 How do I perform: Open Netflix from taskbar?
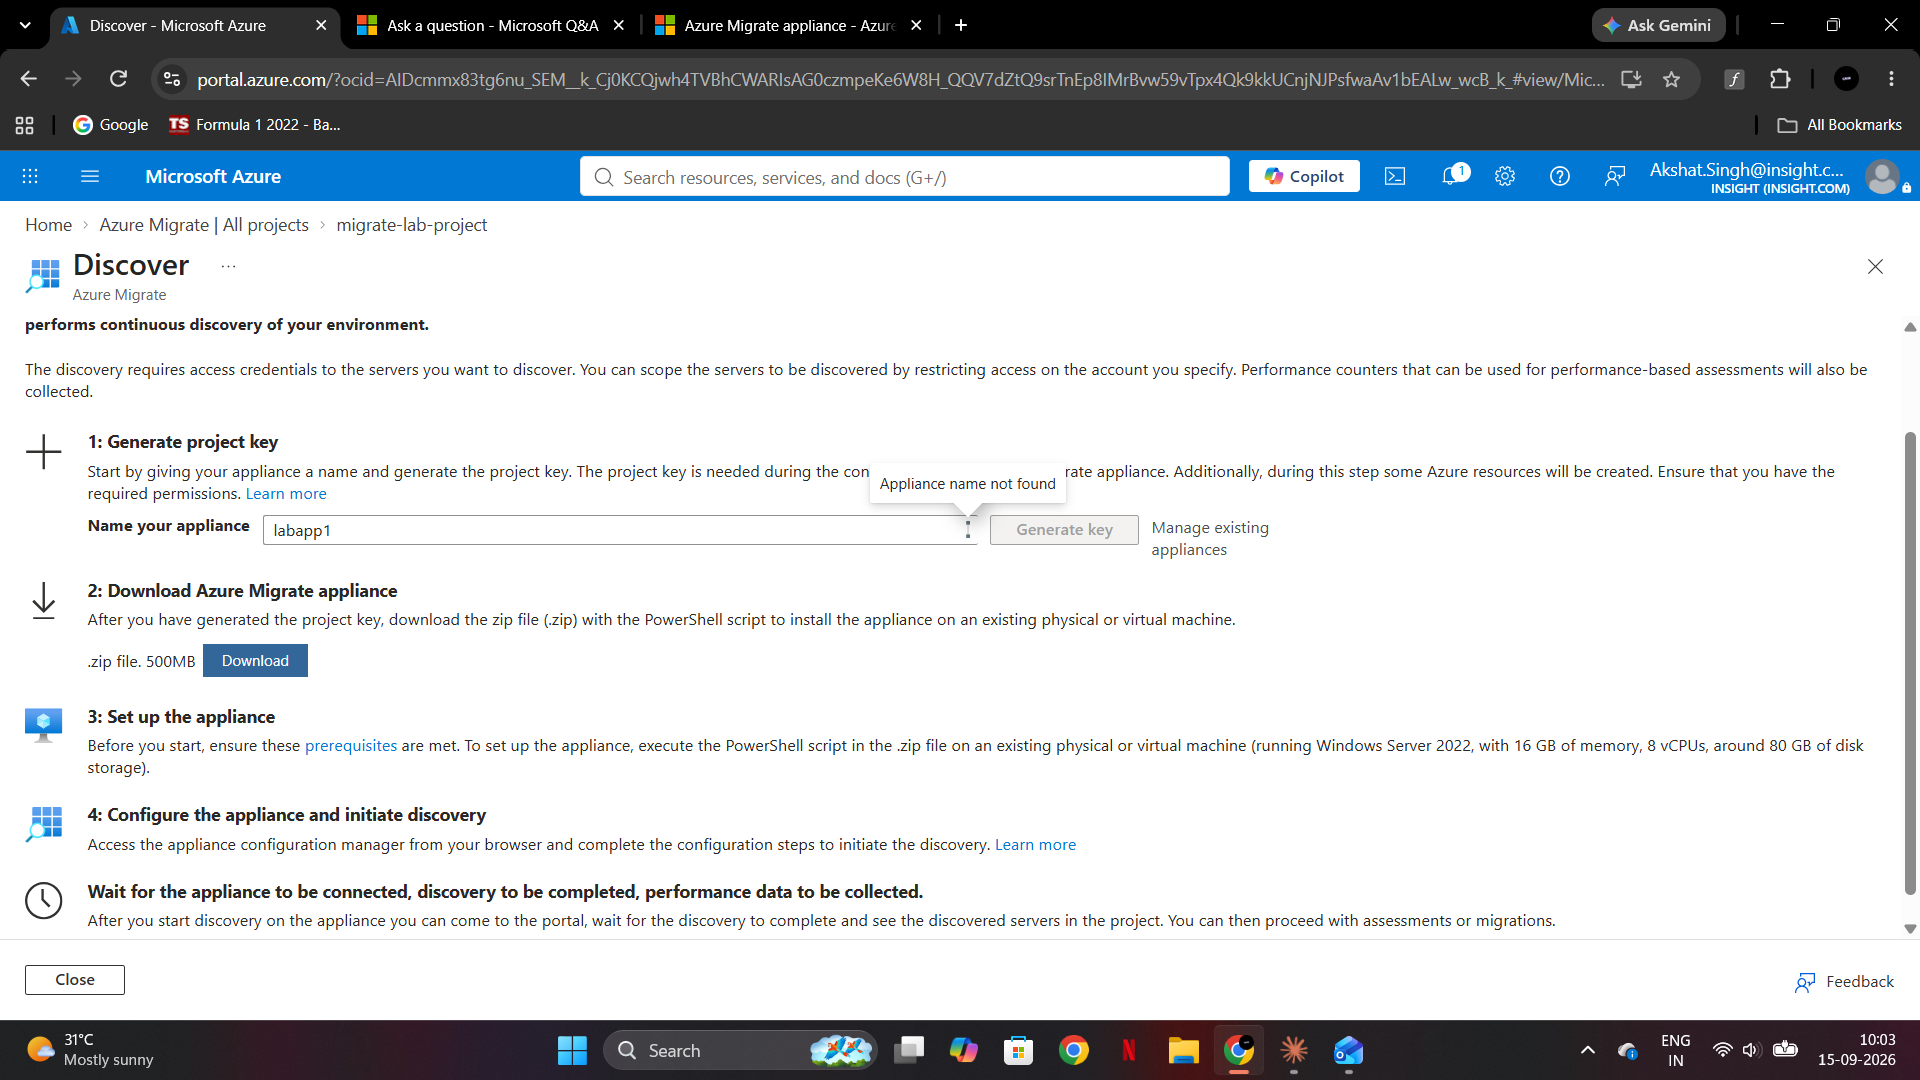(1129, 1051)
